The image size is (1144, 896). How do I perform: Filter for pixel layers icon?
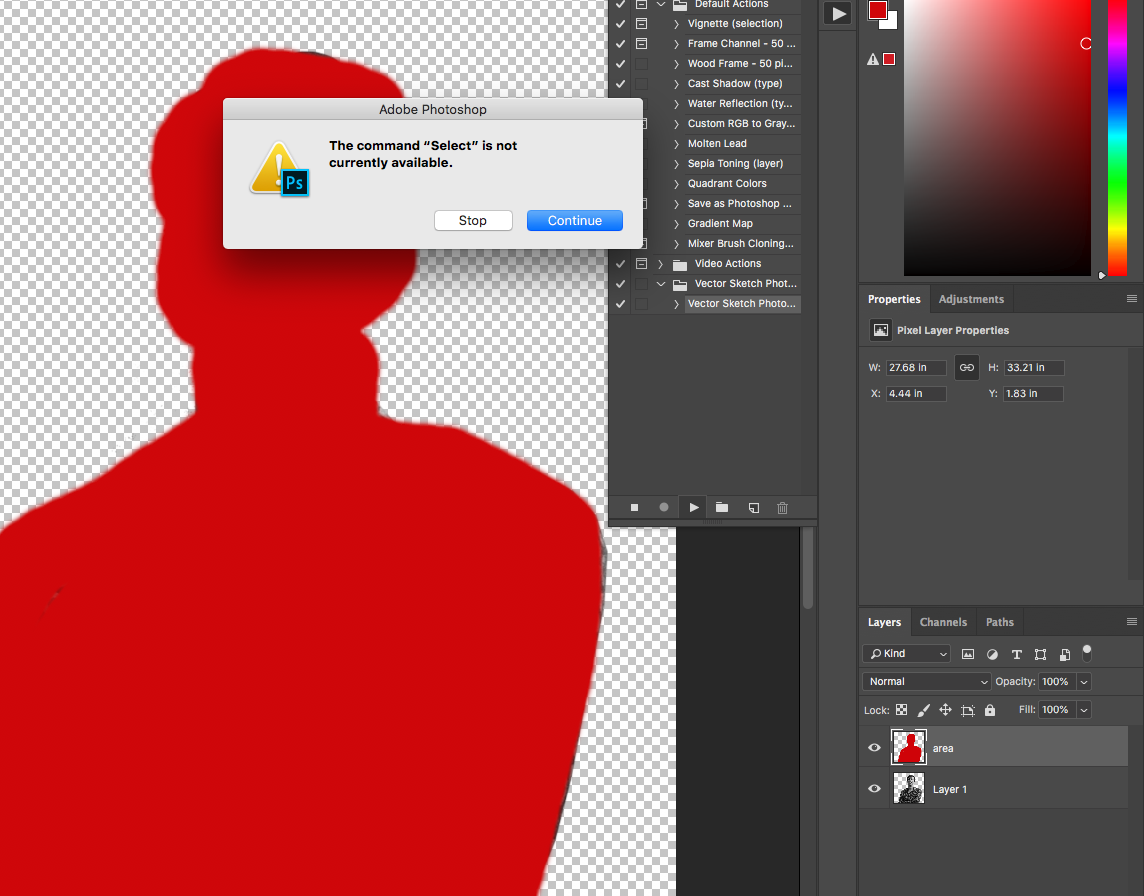tap(967, 654)
